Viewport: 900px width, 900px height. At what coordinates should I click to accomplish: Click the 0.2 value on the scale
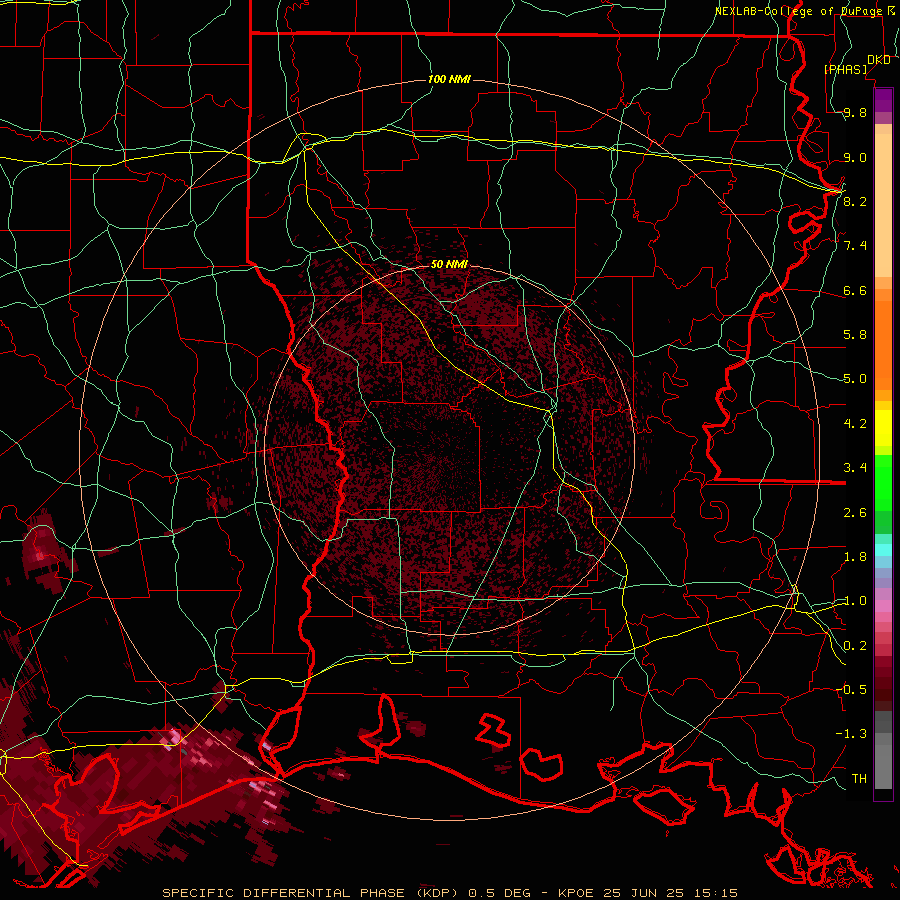click(x=855, y=646)
